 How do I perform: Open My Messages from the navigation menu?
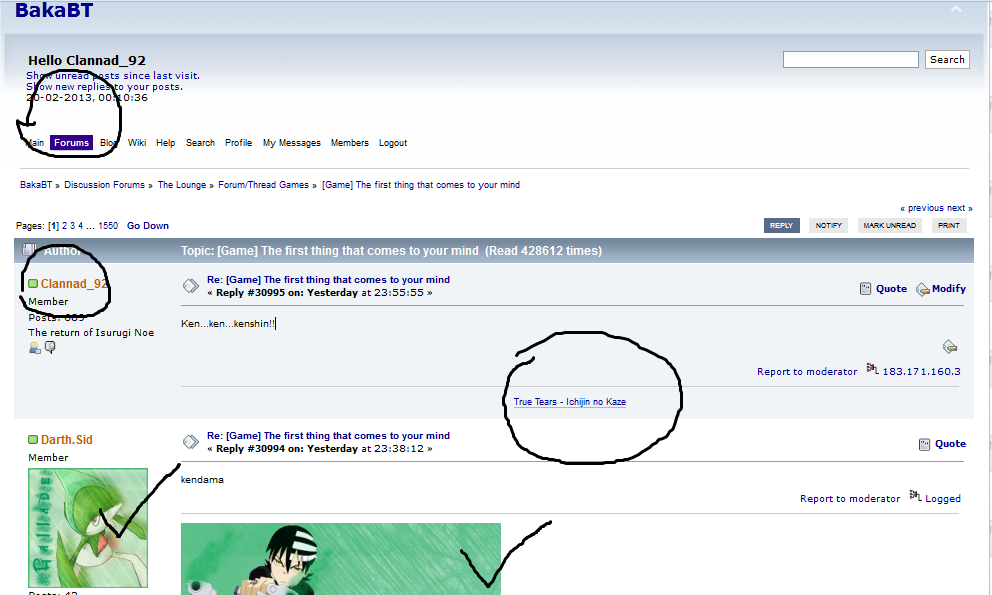tap(291, 143)
